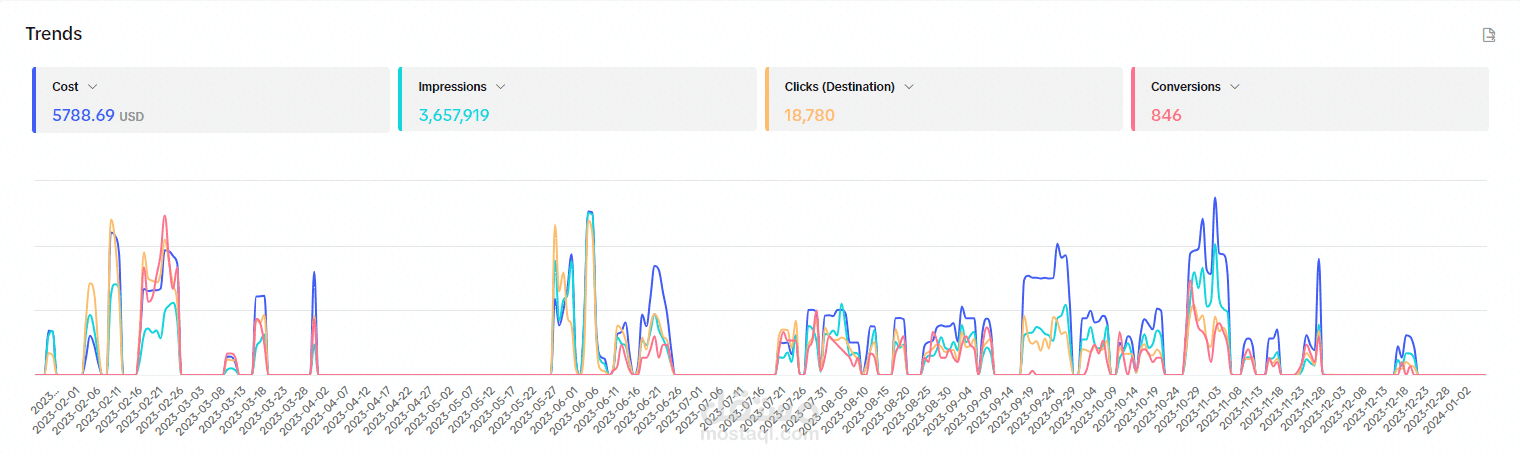This screenshot has height=453, width=1520.
Task: Click the 18,780 clicks value
Action: [809, 115]
